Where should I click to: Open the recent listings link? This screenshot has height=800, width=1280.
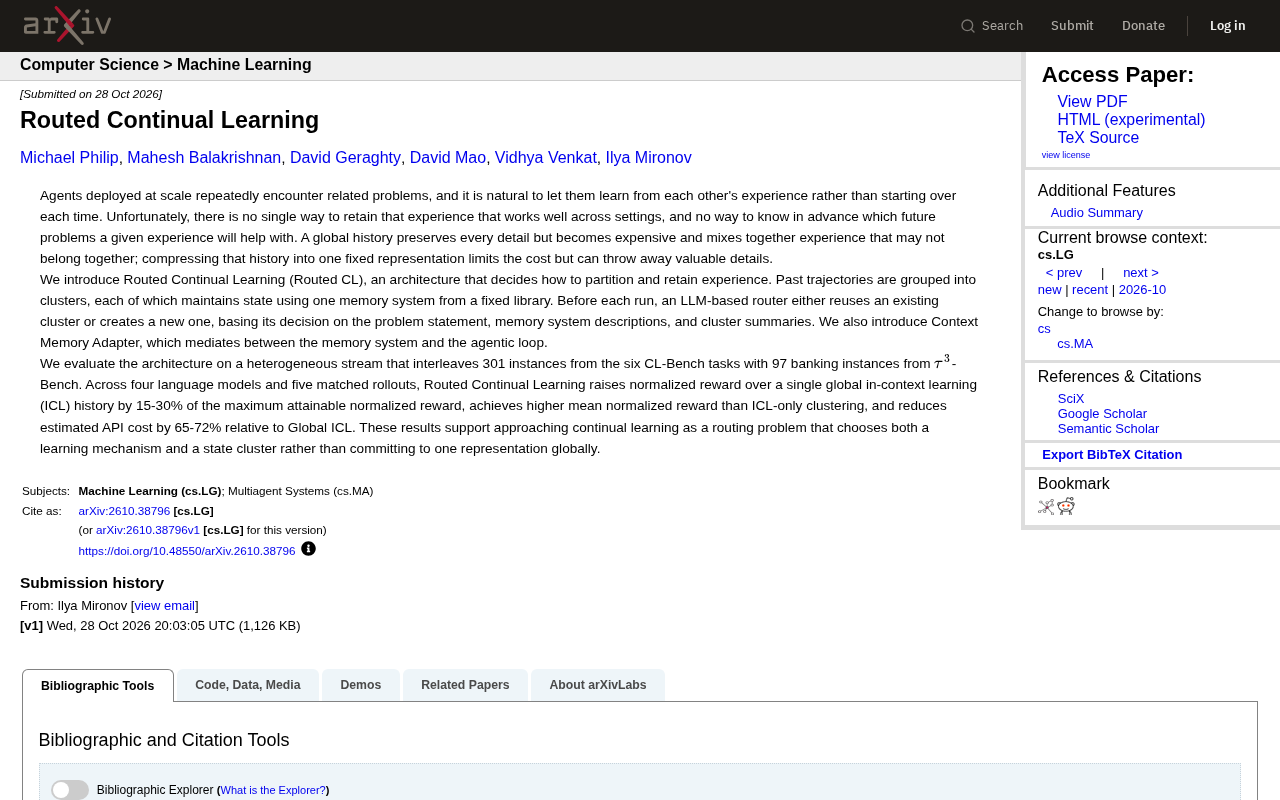click(x=1090, y=290)
